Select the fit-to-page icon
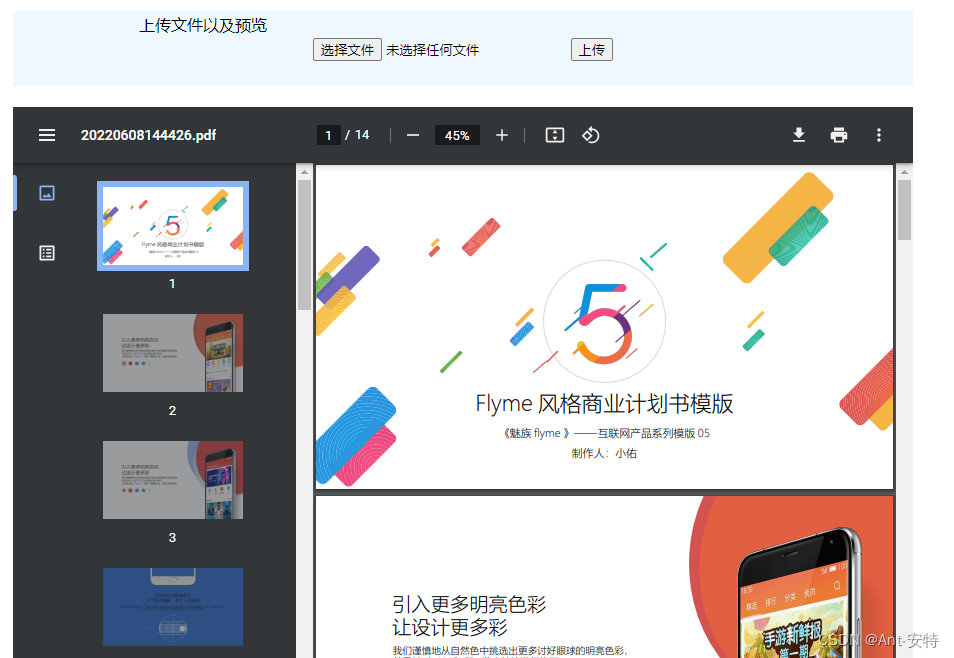Image resolution: width=954 pixels, height=658 pixels. coord(555,135)
